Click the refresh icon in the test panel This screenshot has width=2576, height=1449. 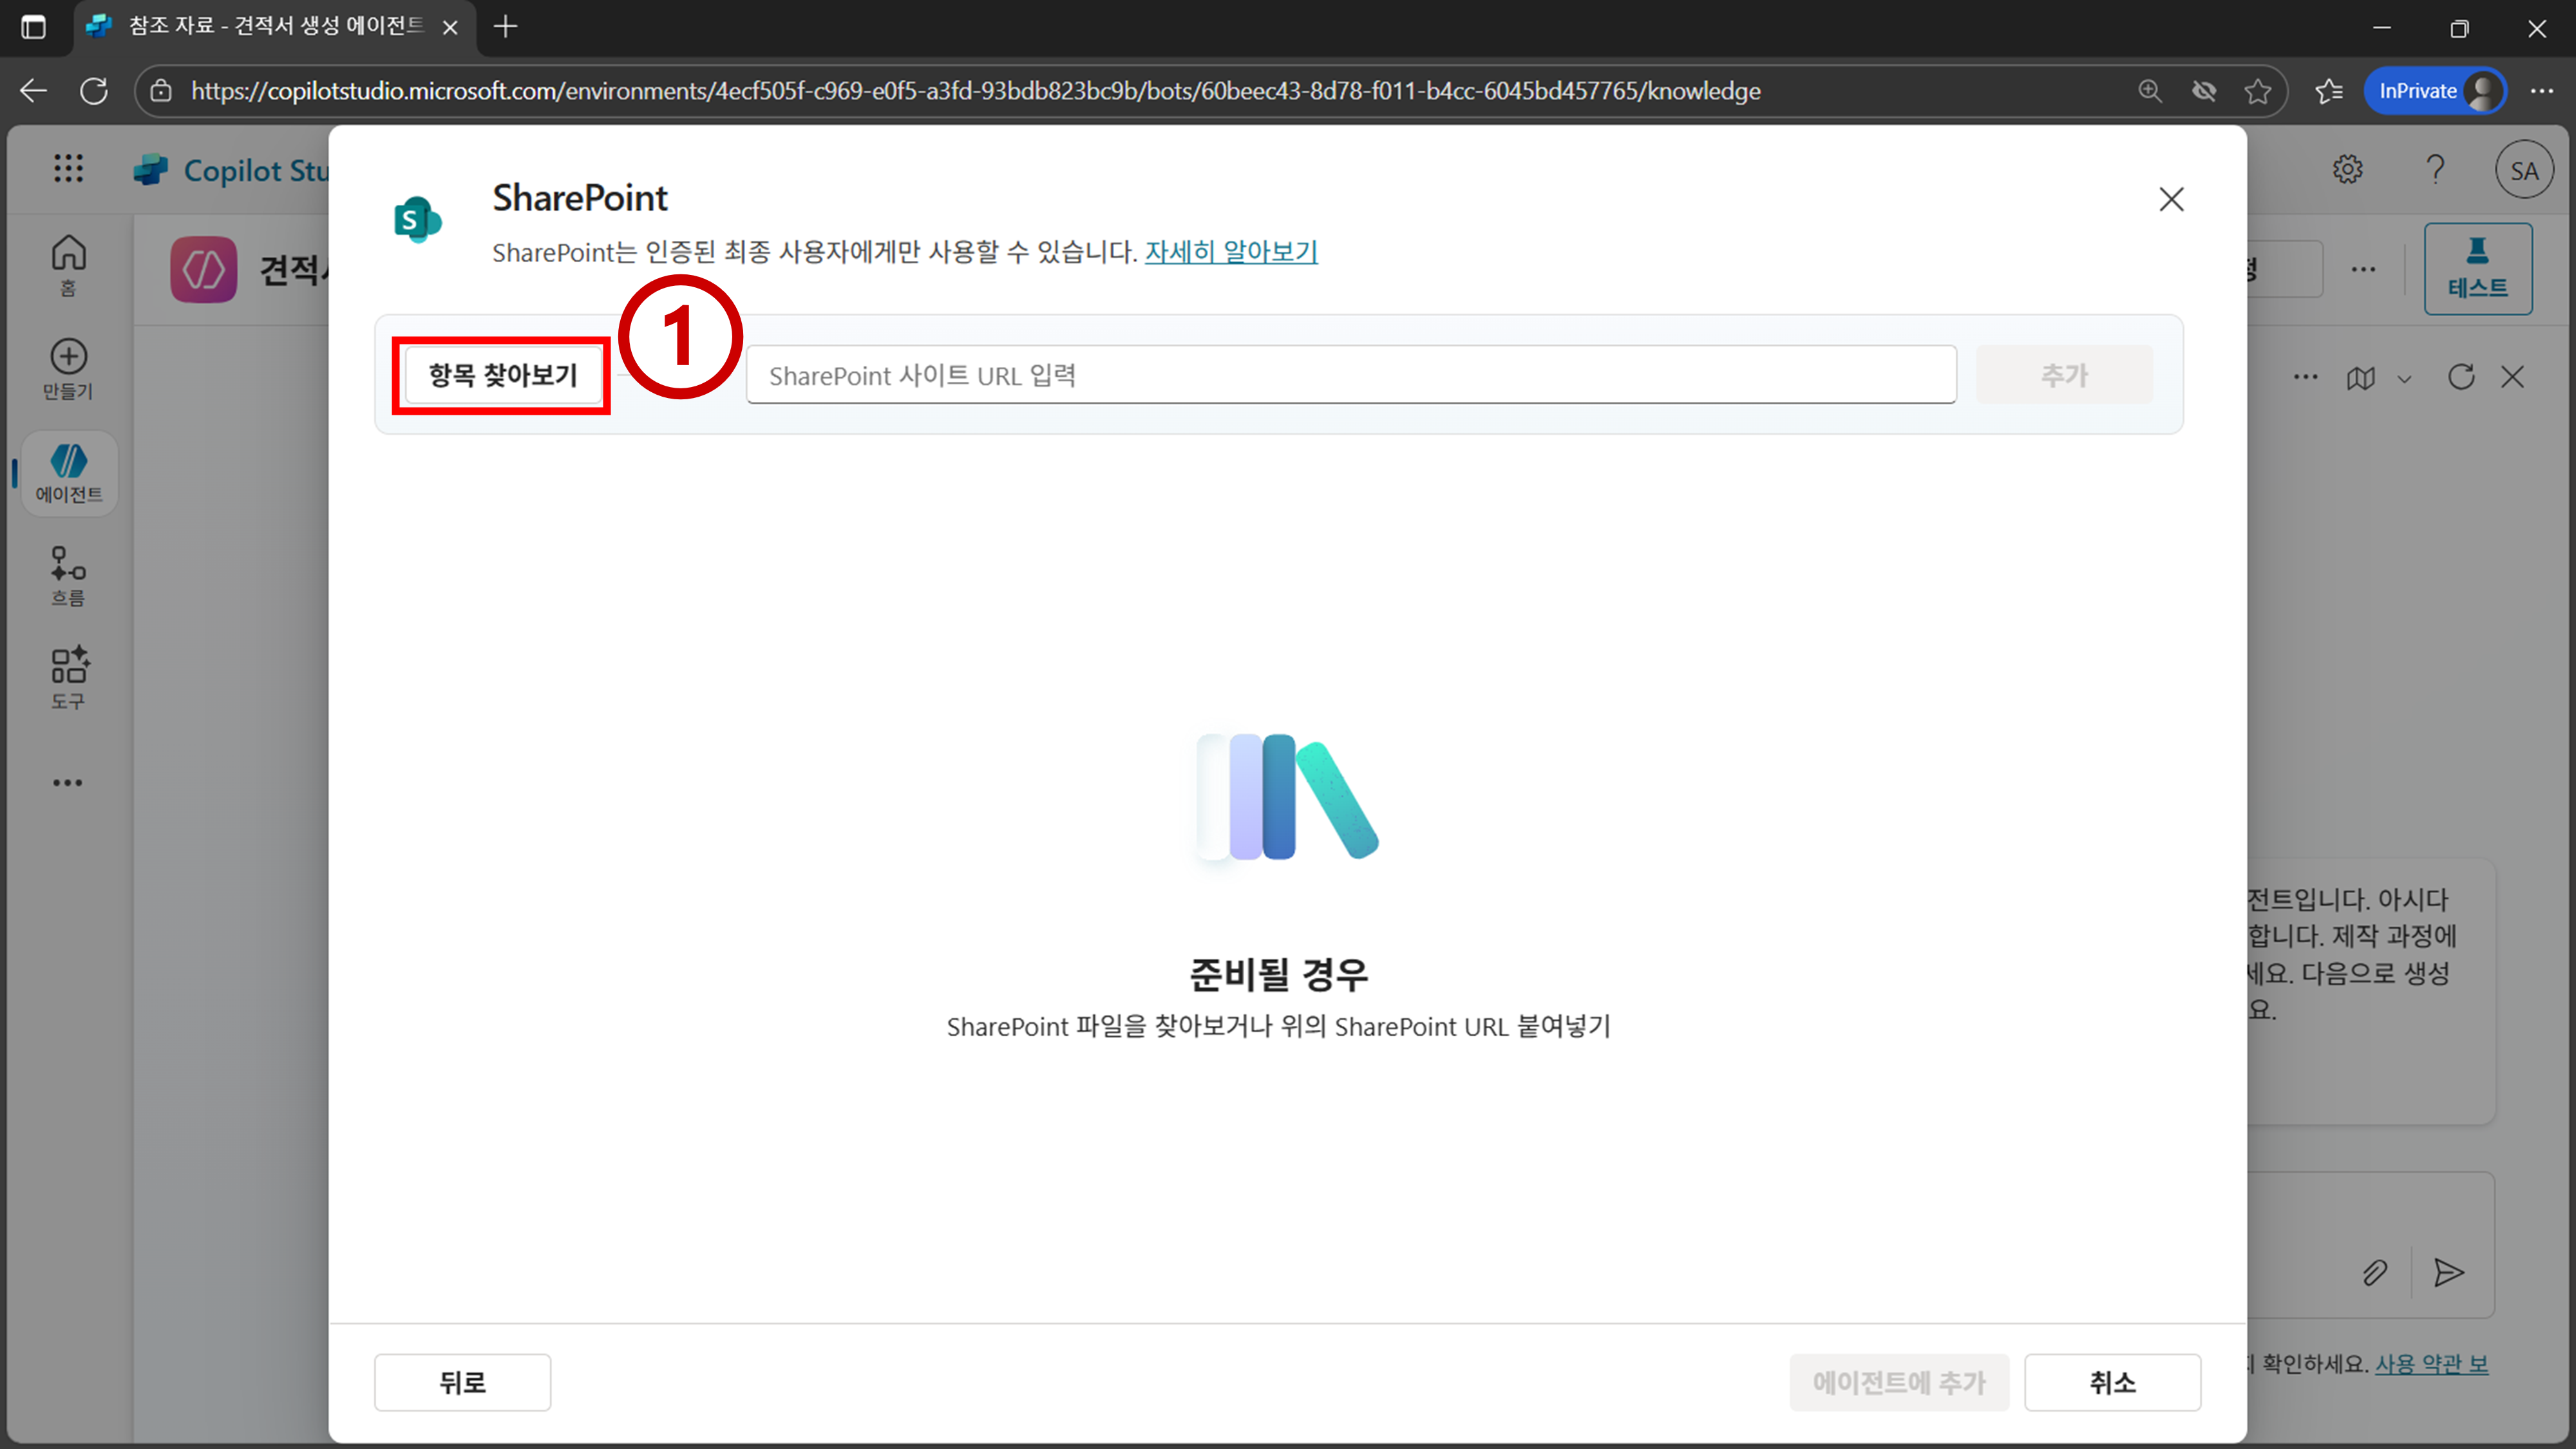(x=2461, y=377)
